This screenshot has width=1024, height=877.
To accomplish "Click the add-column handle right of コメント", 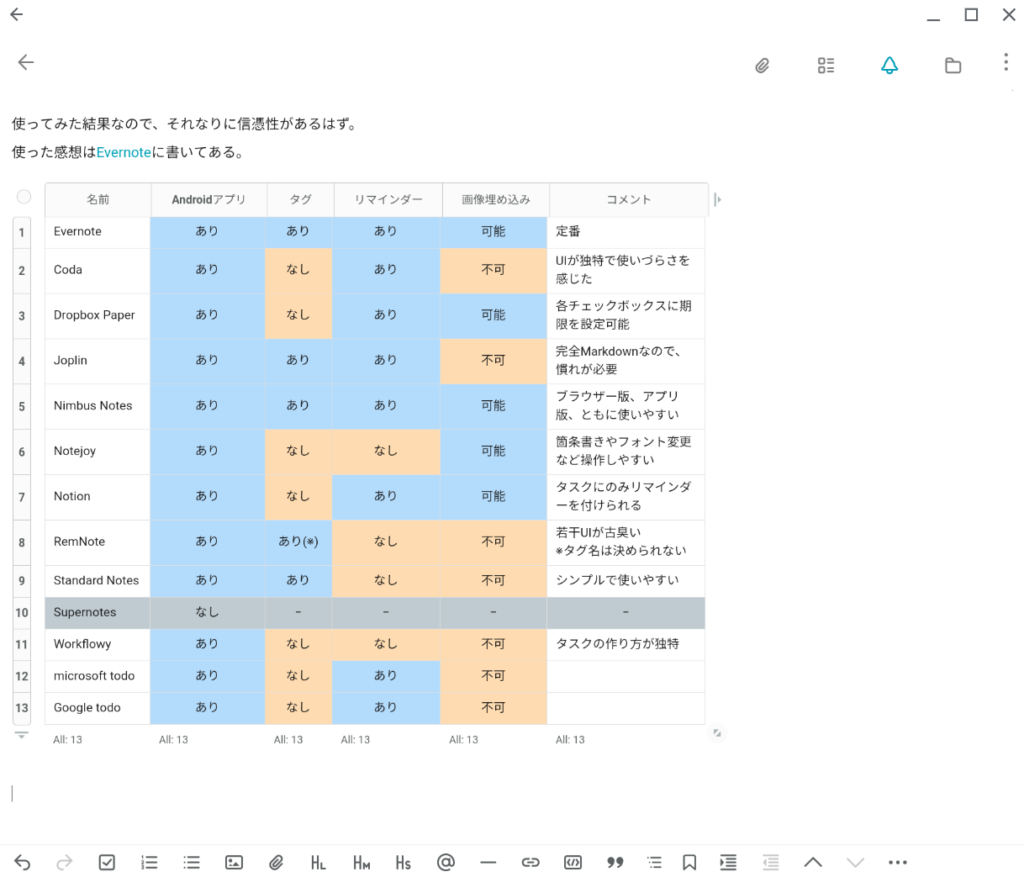I will click(x=718, y=200).
